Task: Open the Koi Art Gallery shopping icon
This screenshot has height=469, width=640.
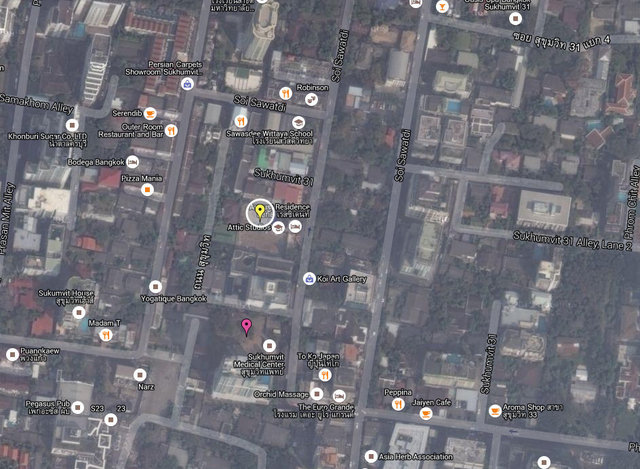Action: [309, 279]
